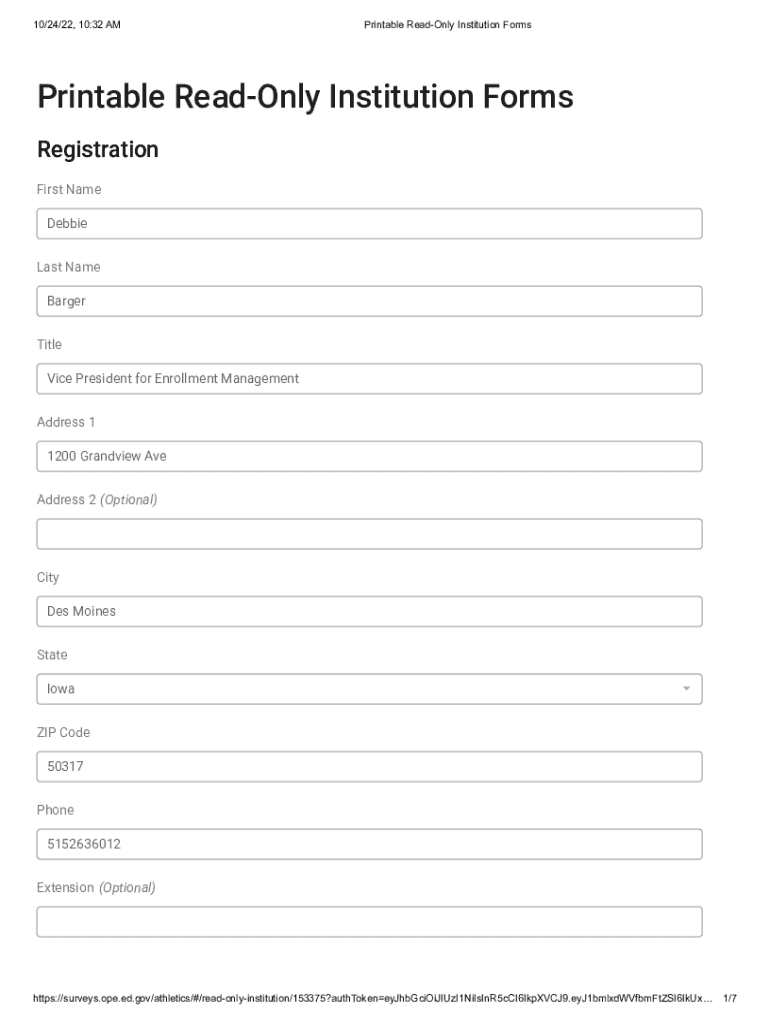Image resolution: width=770 pixels, height=1024 pixels.
Task: Select the Phone field with 5152636012
Action: [x=369, y=843]
